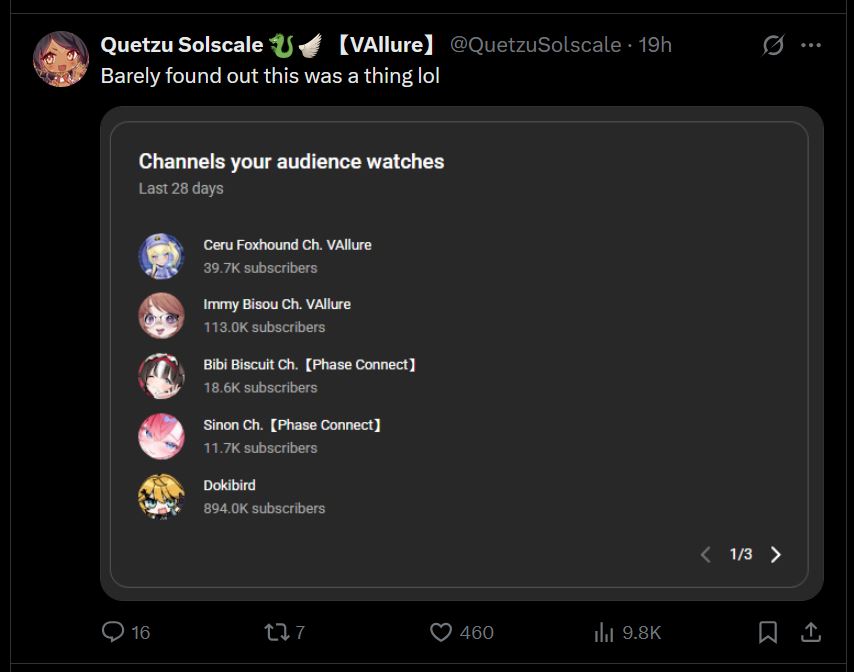Viewport: 854px width, 672px height.
Task: Retweet this post via repost icon
Action: point(276,632)
